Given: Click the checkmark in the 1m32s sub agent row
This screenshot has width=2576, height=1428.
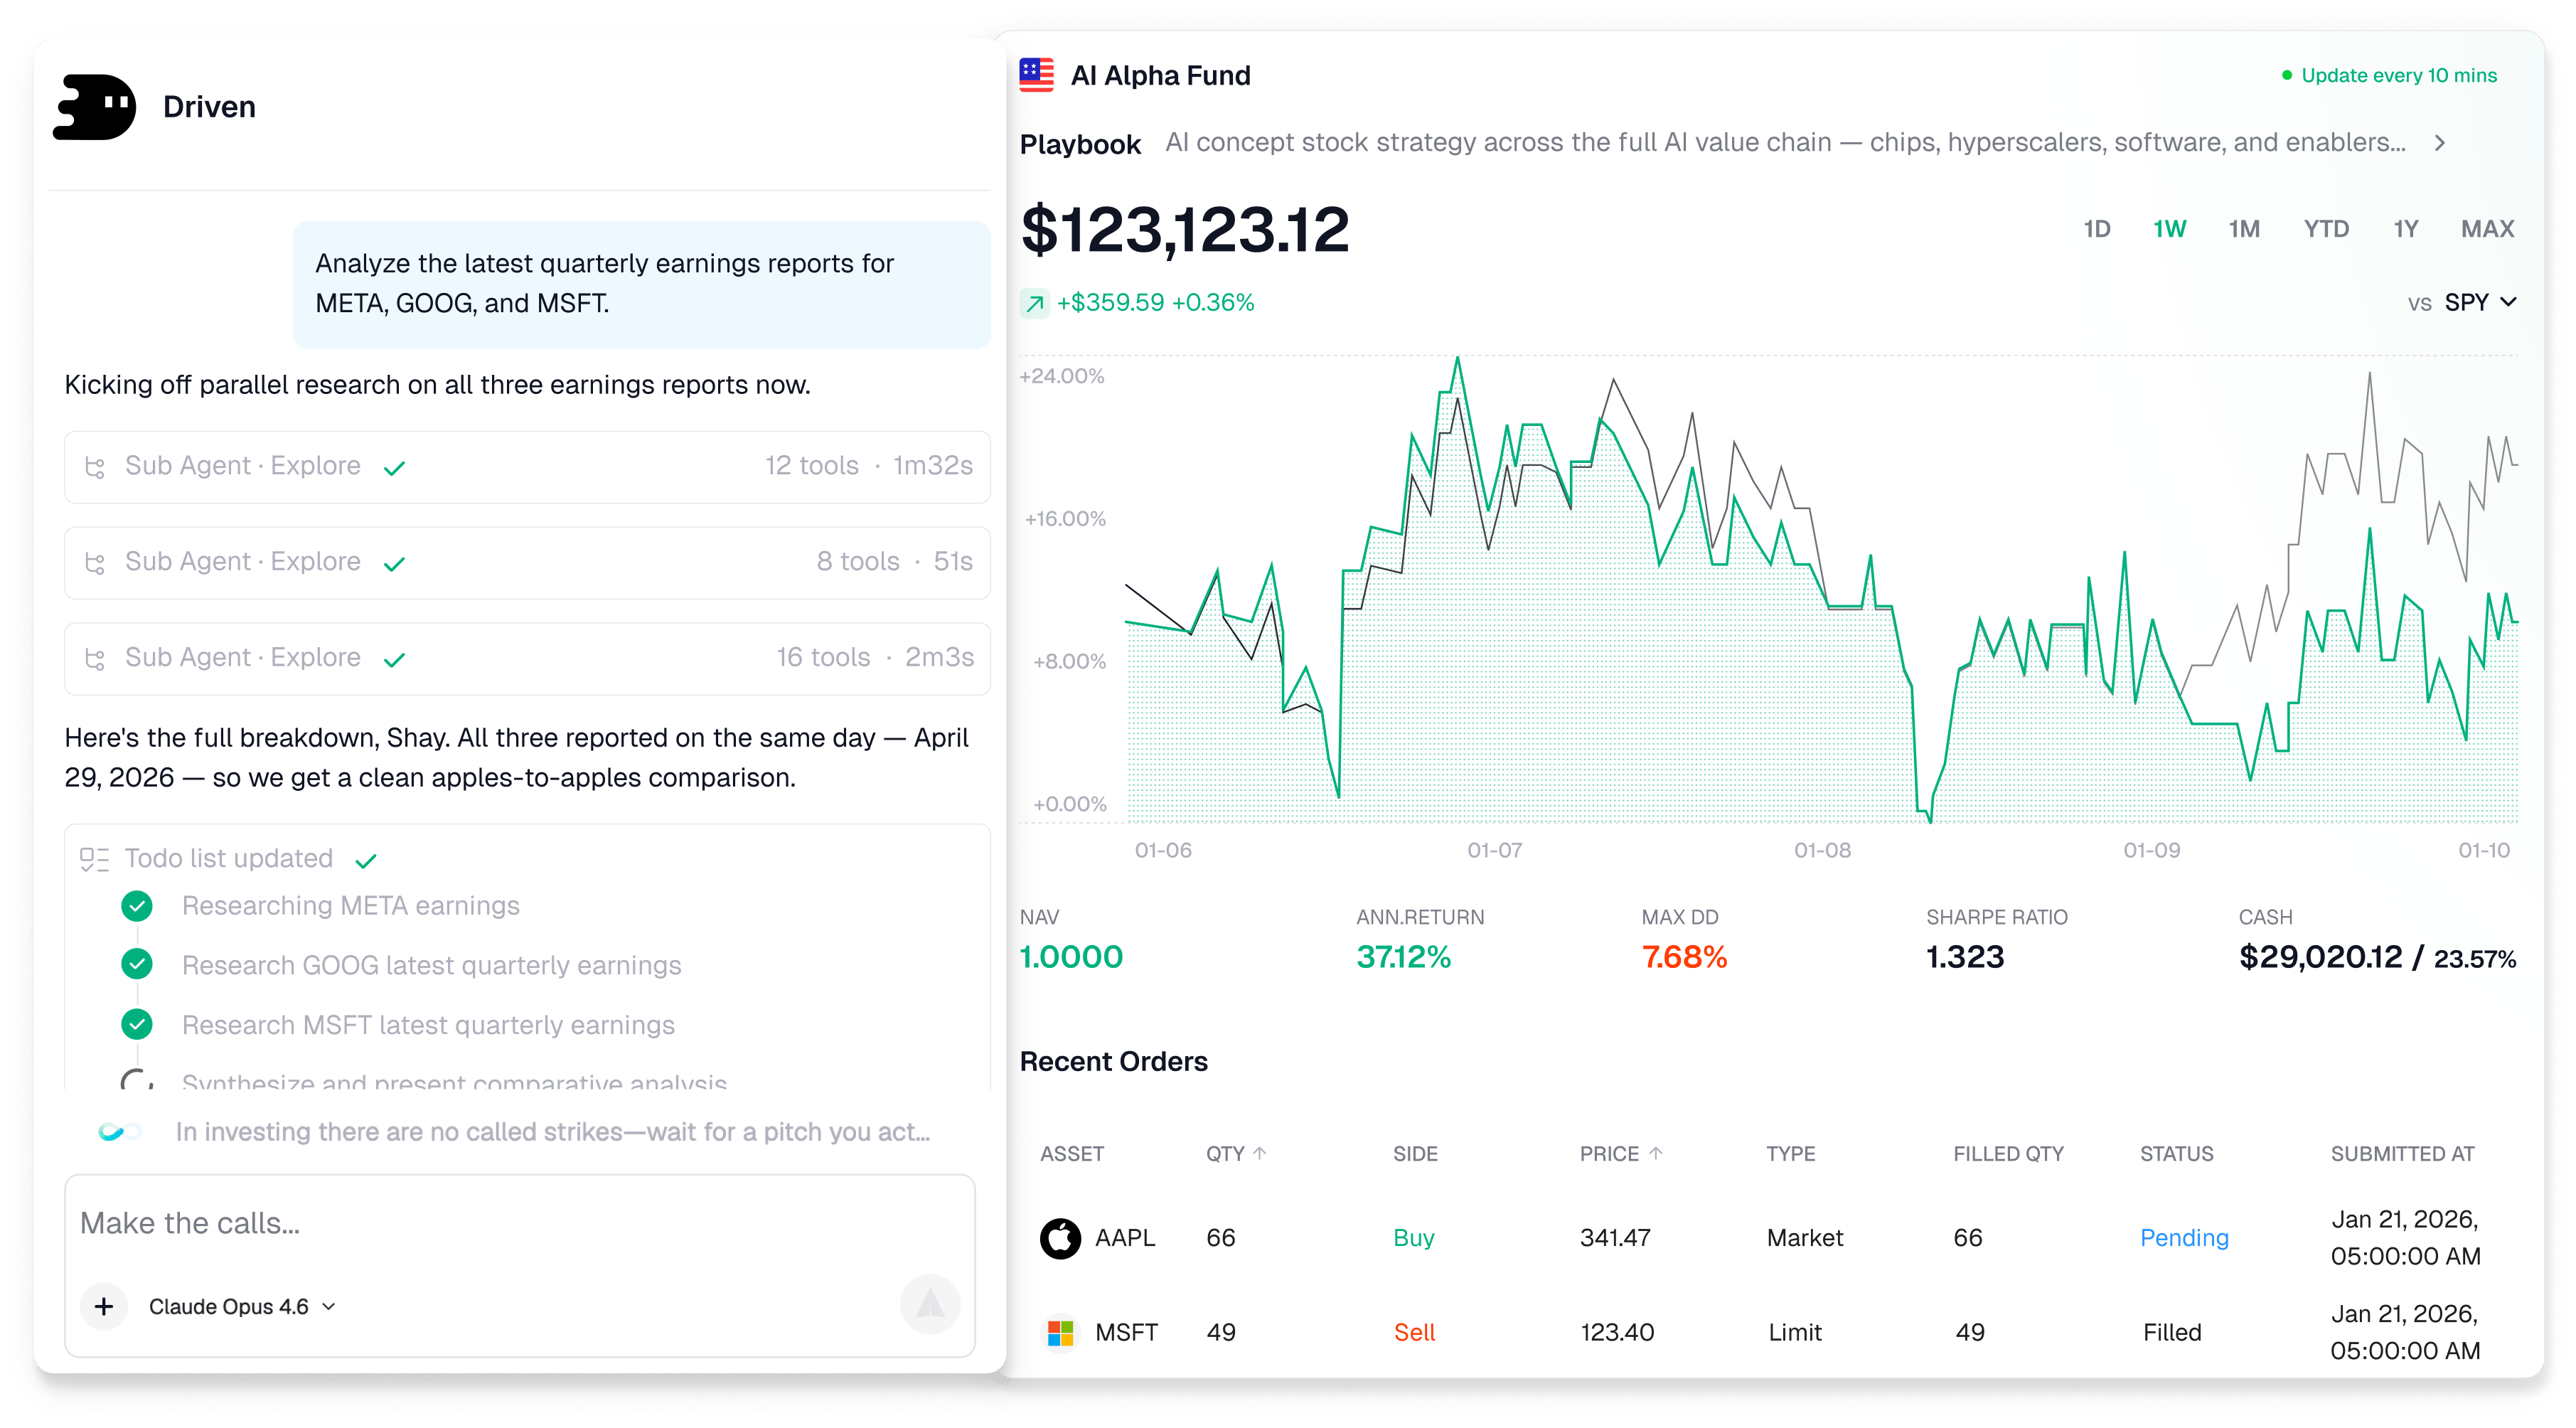Looking at the screenshot, I should tap(395, 467).
